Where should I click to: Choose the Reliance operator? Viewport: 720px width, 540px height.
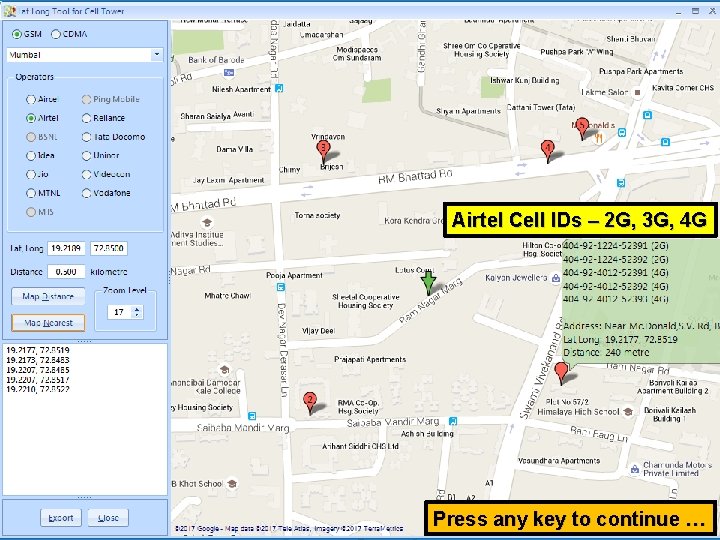[x=86, y=118]
